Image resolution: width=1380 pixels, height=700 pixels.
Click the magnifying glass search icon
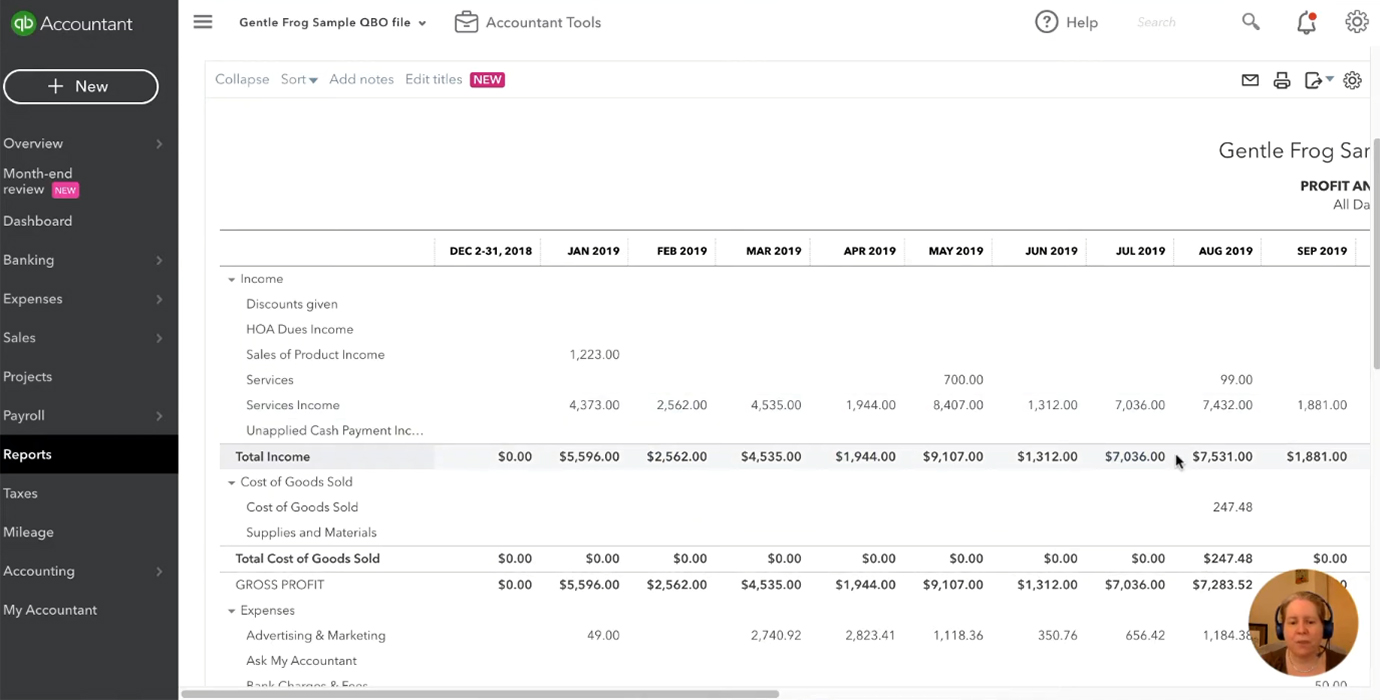1251,21
